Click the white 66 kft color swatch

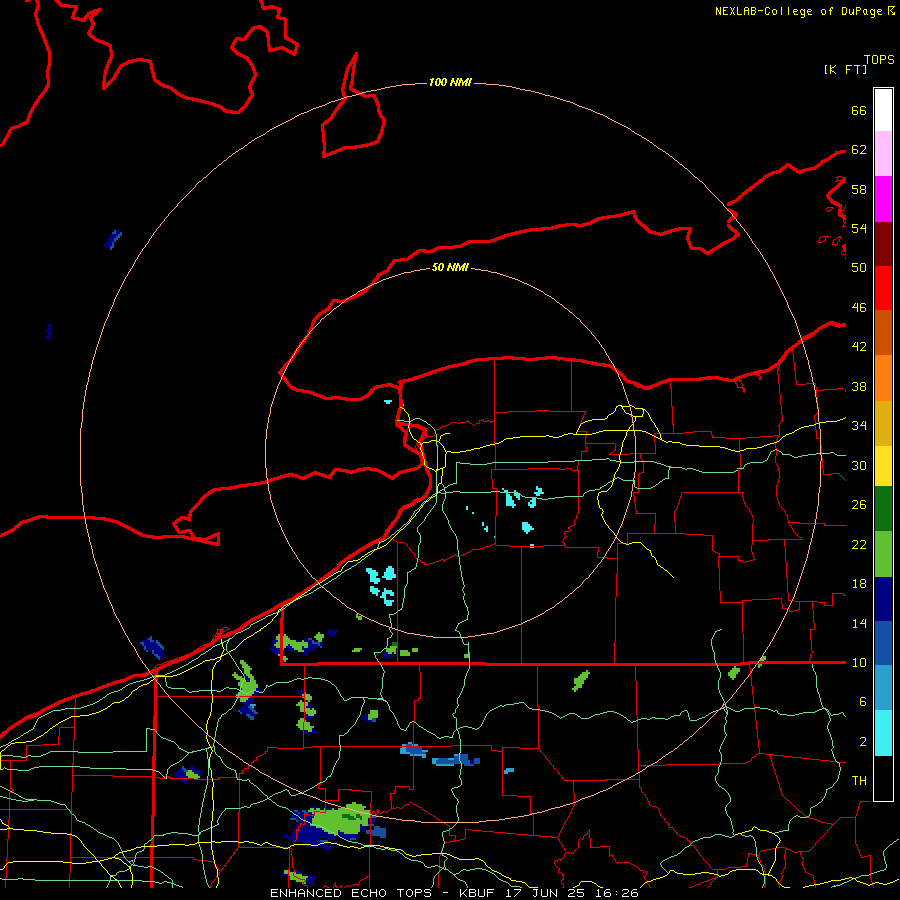coord(883,110)
